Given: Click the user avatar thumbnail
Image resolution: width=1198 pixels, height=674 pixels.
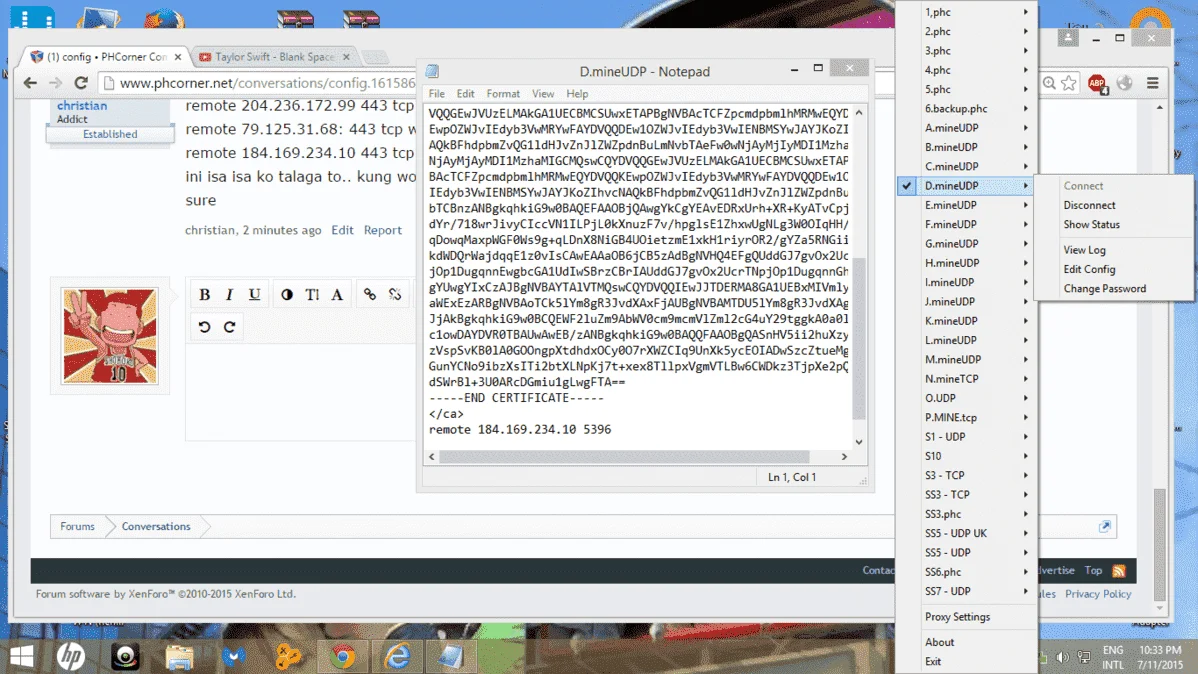Looking at the screenshot, I should [110, 336].
